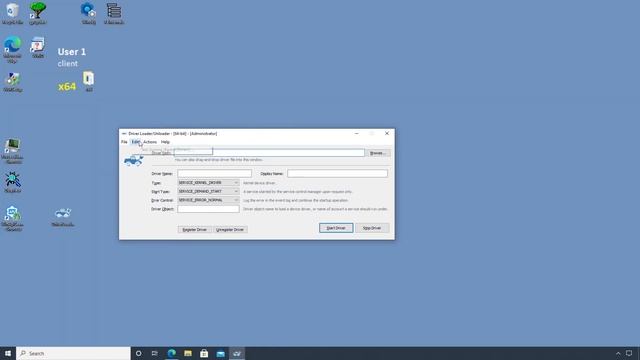Open the Edit menu

point(136,142)
